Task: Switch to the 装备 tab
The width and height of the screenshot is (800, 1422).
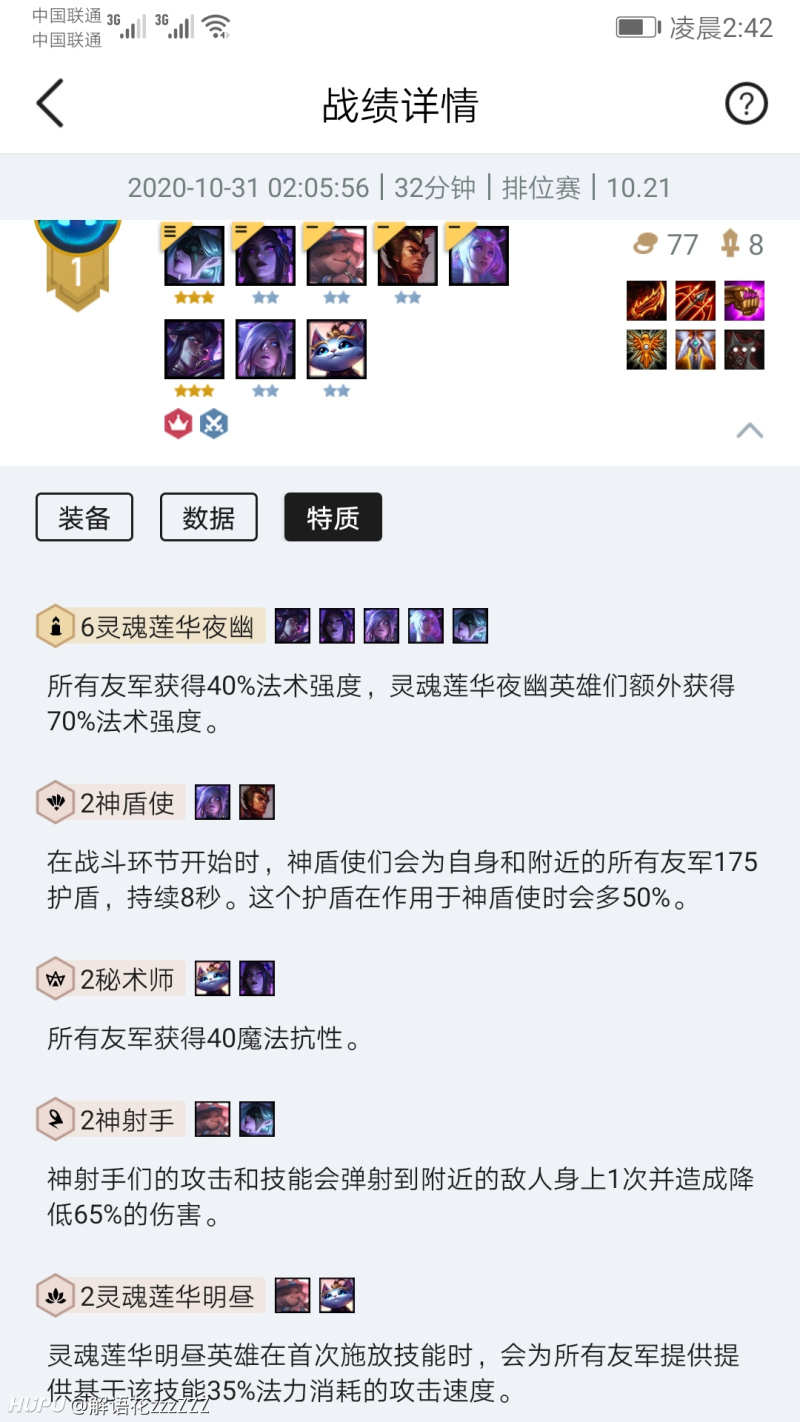Action: tap(84, 518)
